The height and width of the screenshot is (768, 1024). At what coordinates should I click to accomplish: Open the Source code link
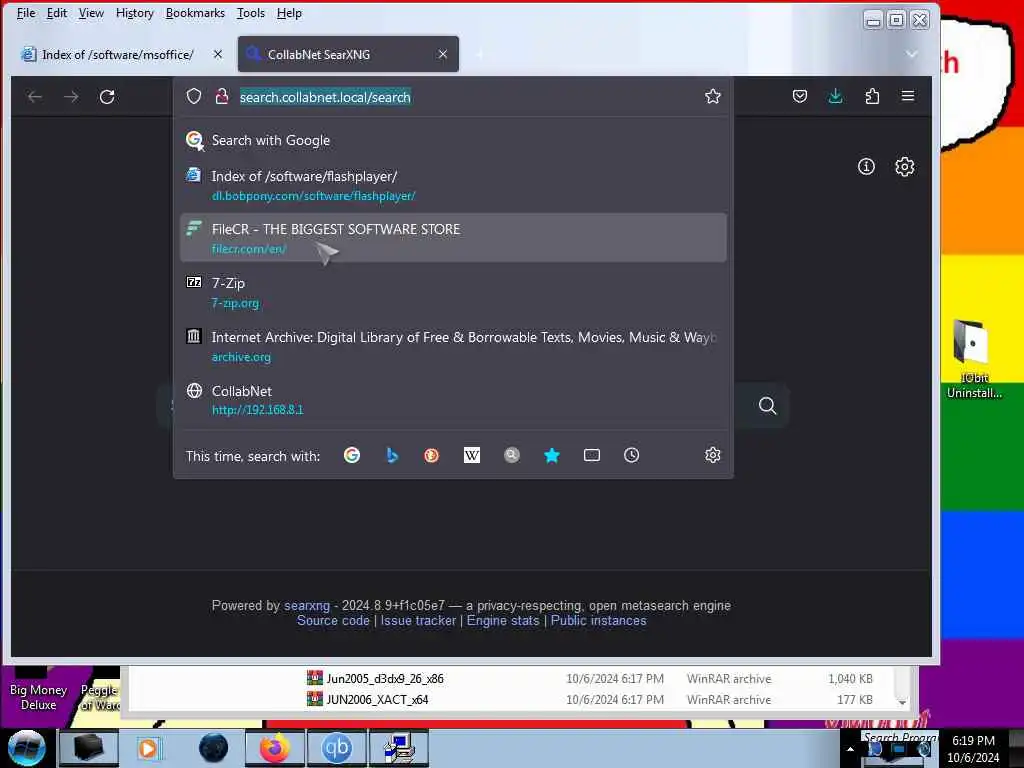tap(333, 620)
